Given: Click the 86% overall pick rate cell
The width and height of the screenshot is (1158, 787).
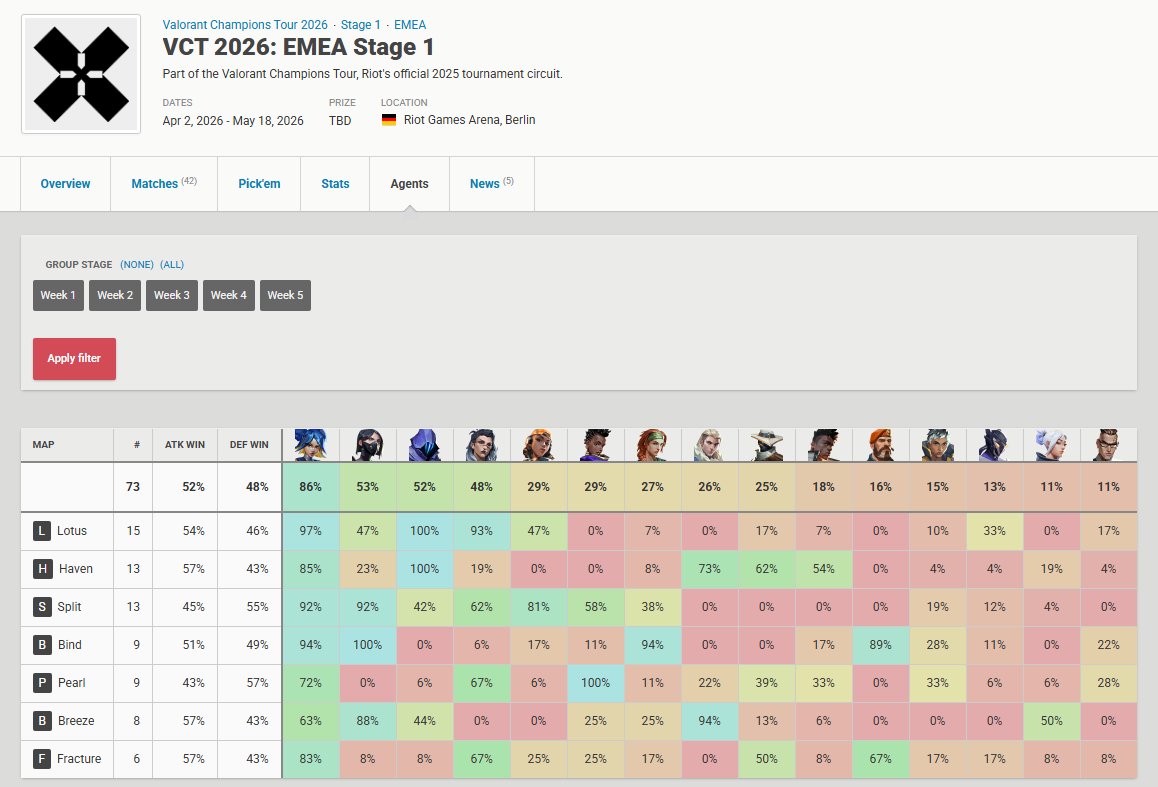Looking at the screenshot, I should coord(310,487).
